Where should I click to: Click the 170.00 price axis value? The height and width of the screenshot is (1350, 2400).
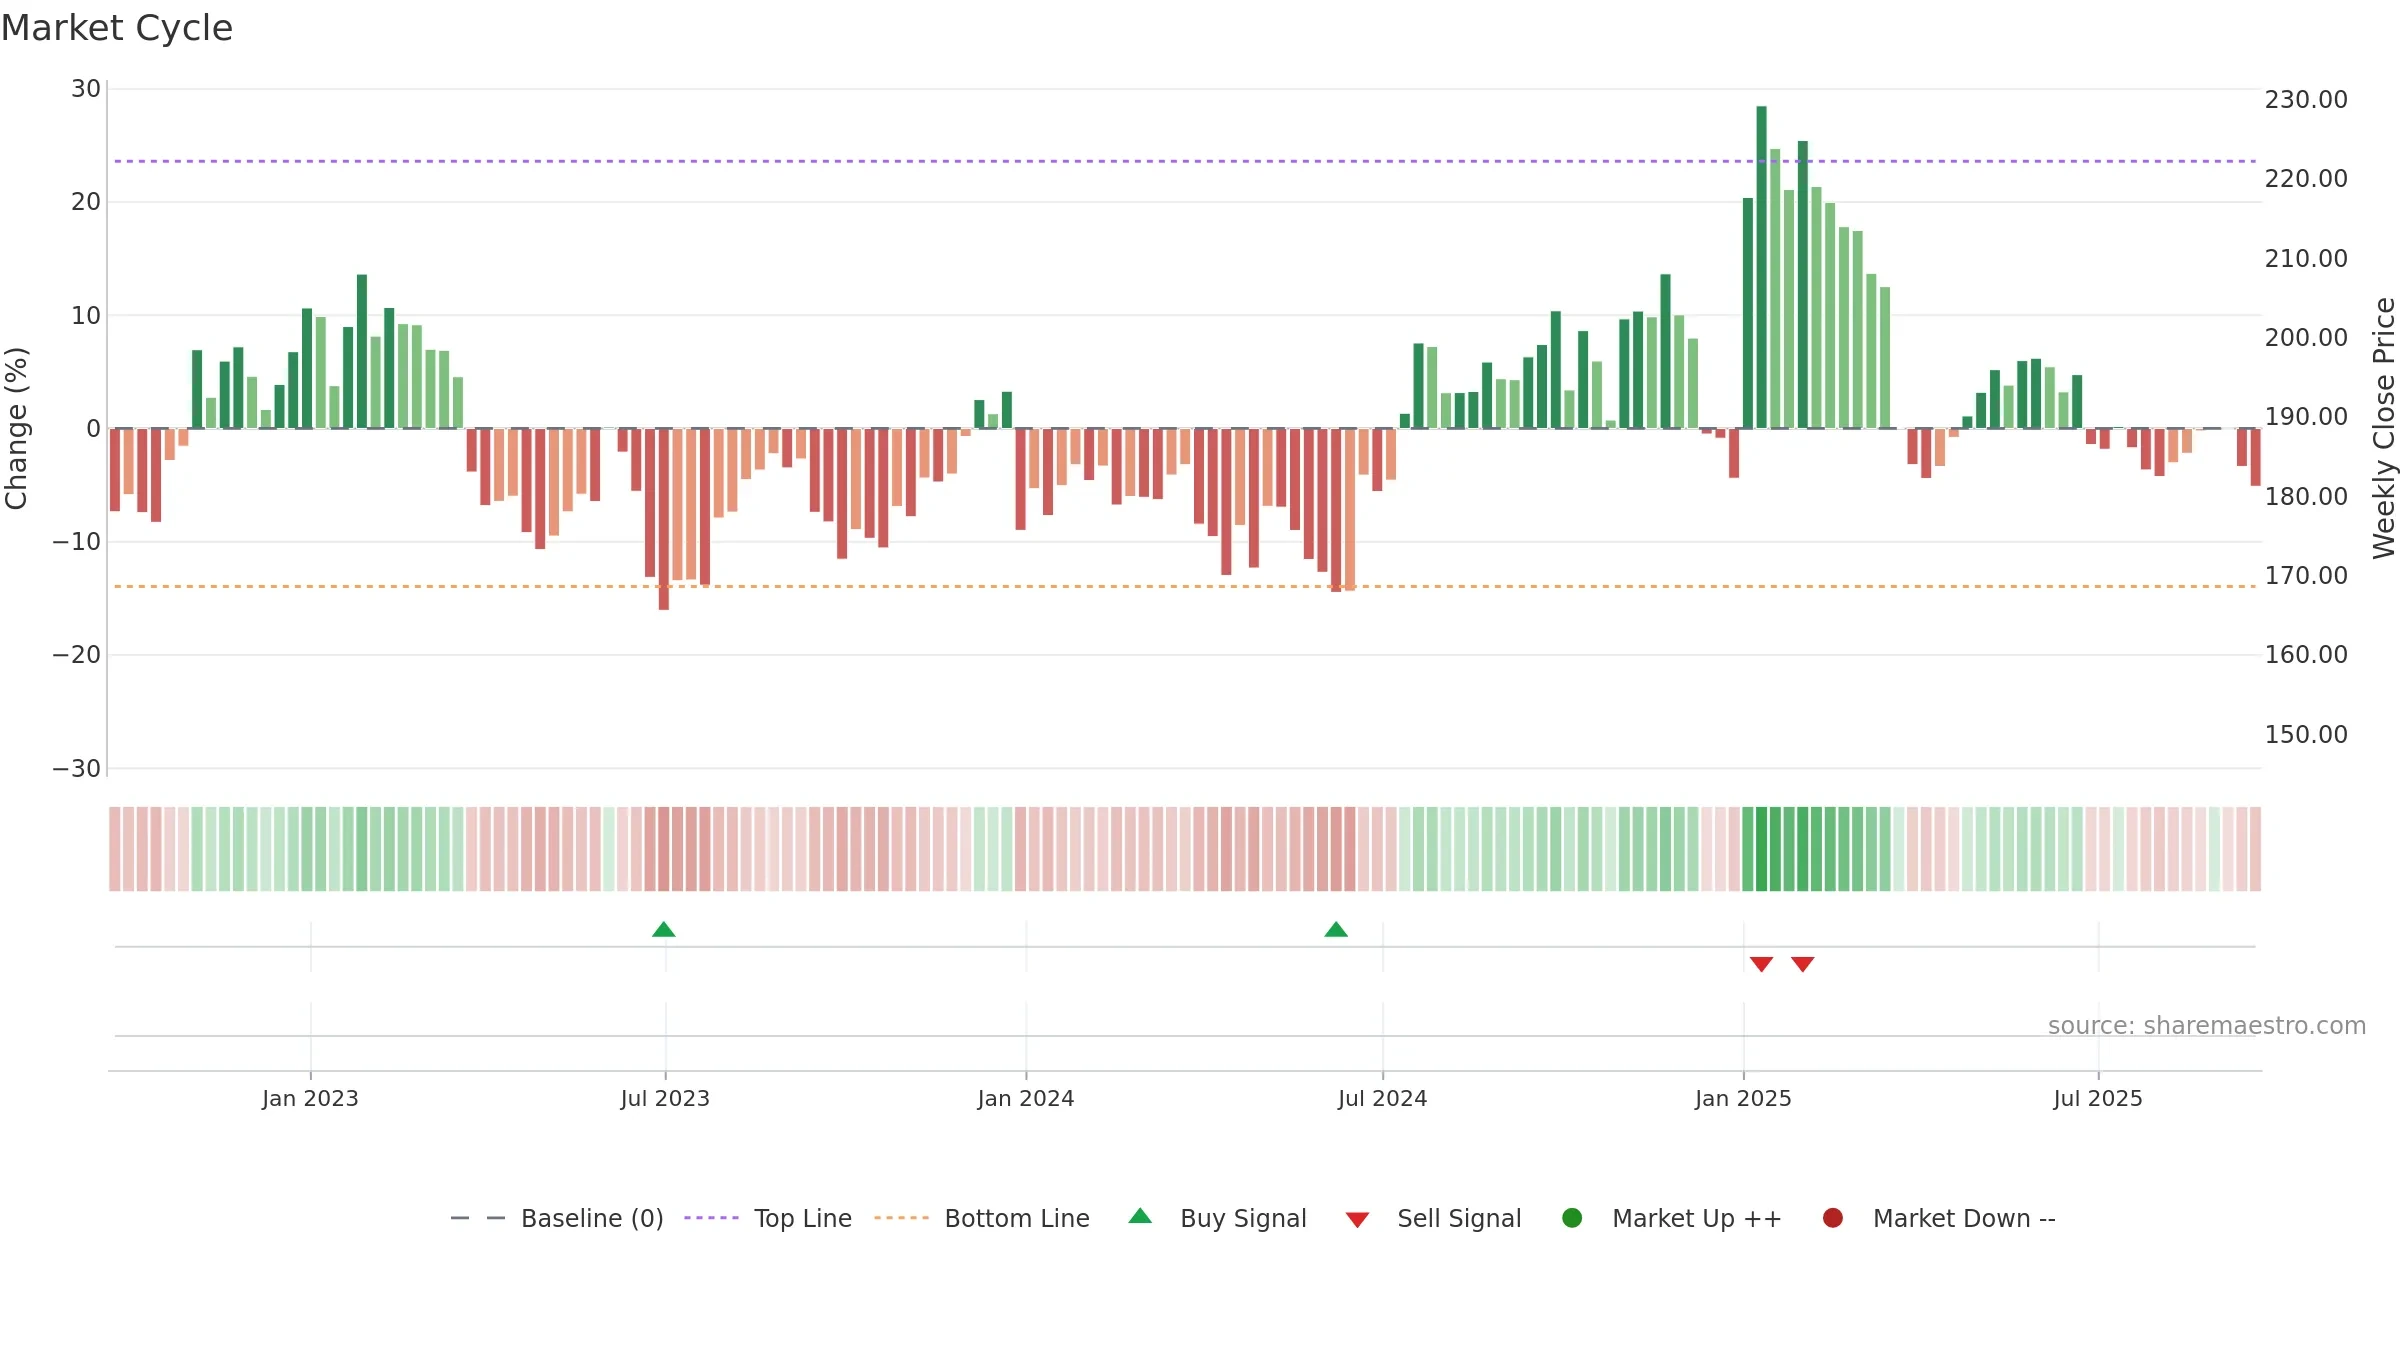click(2306, 576)
